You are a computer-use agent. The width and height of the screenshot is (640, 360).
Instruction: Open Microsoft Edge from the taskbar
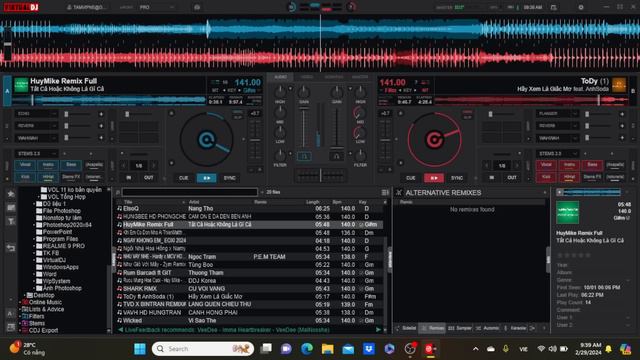click(x=307, y=349)
